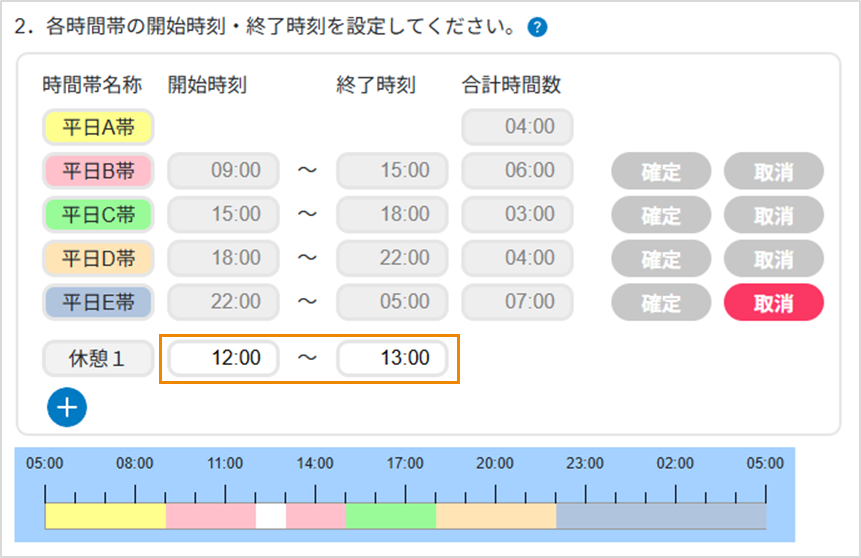Select the 平日A帯 time slot label
The width and height of the screenshot is (861, 558).
[x=98, y=127]
